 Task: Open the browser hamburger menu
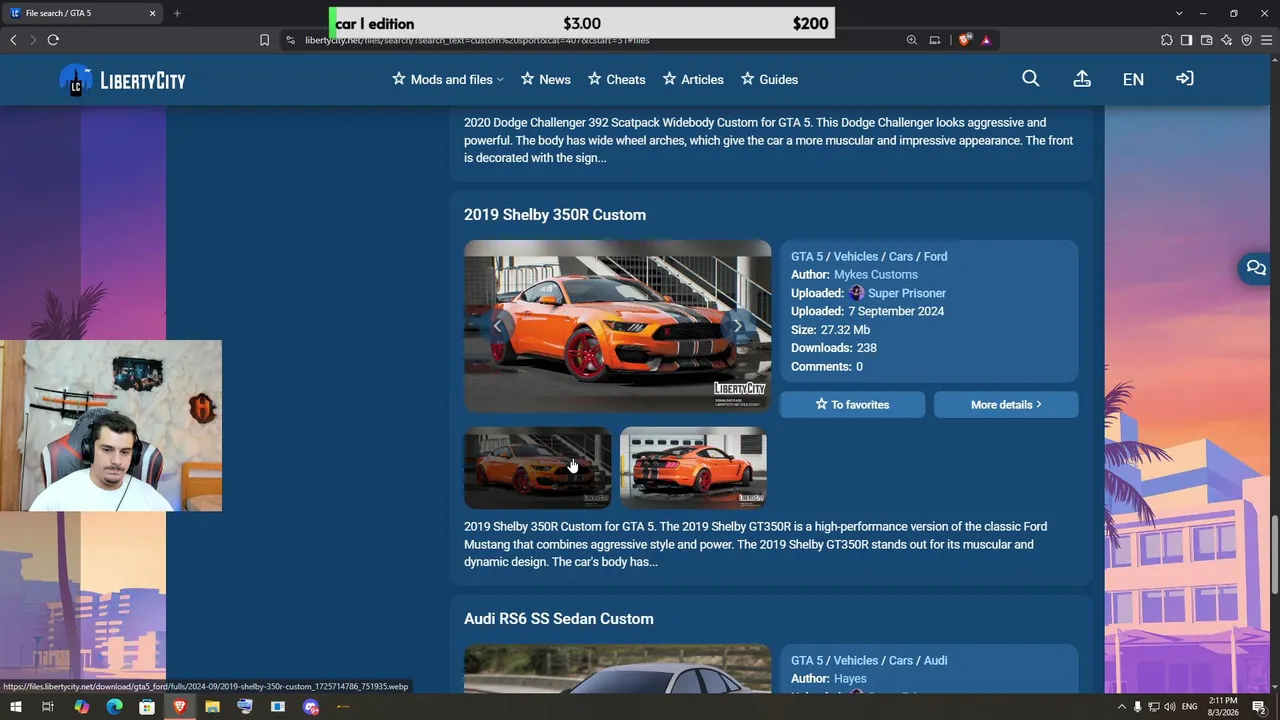point(1267,40)
